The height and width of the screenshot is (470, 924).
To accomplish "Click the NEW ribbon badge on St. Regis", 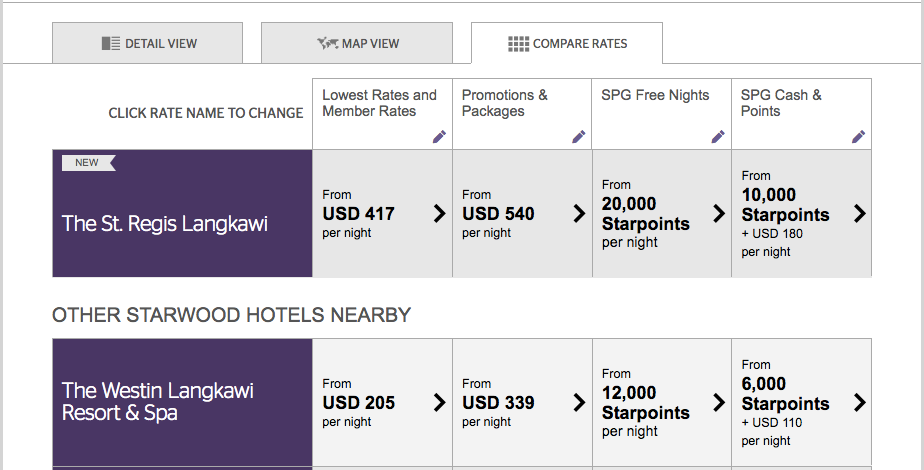I will coord(88,162).
